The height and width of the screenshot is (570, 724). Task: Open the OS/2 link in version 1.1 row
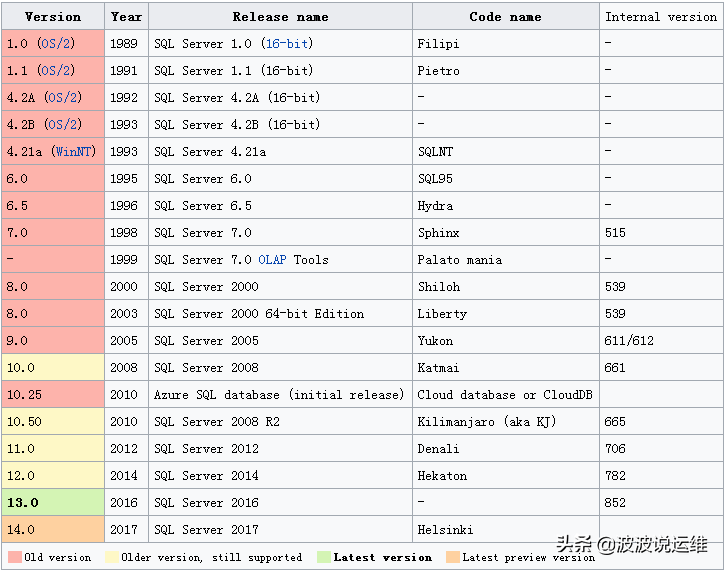click(56, 70)
